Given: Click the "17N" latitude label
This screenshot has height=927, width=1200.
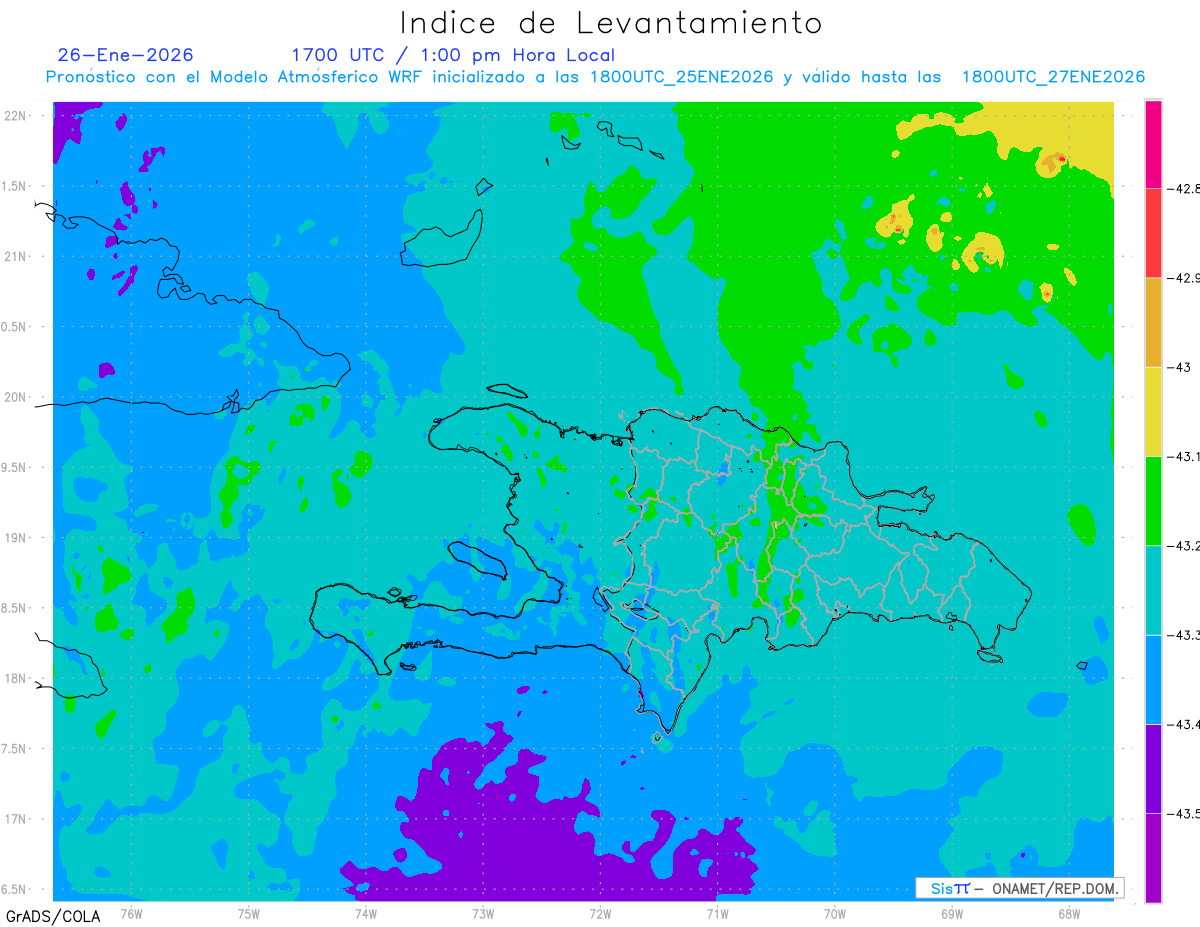Looking at the screenshot, I should pyautogui.click(x=17, y=819).
